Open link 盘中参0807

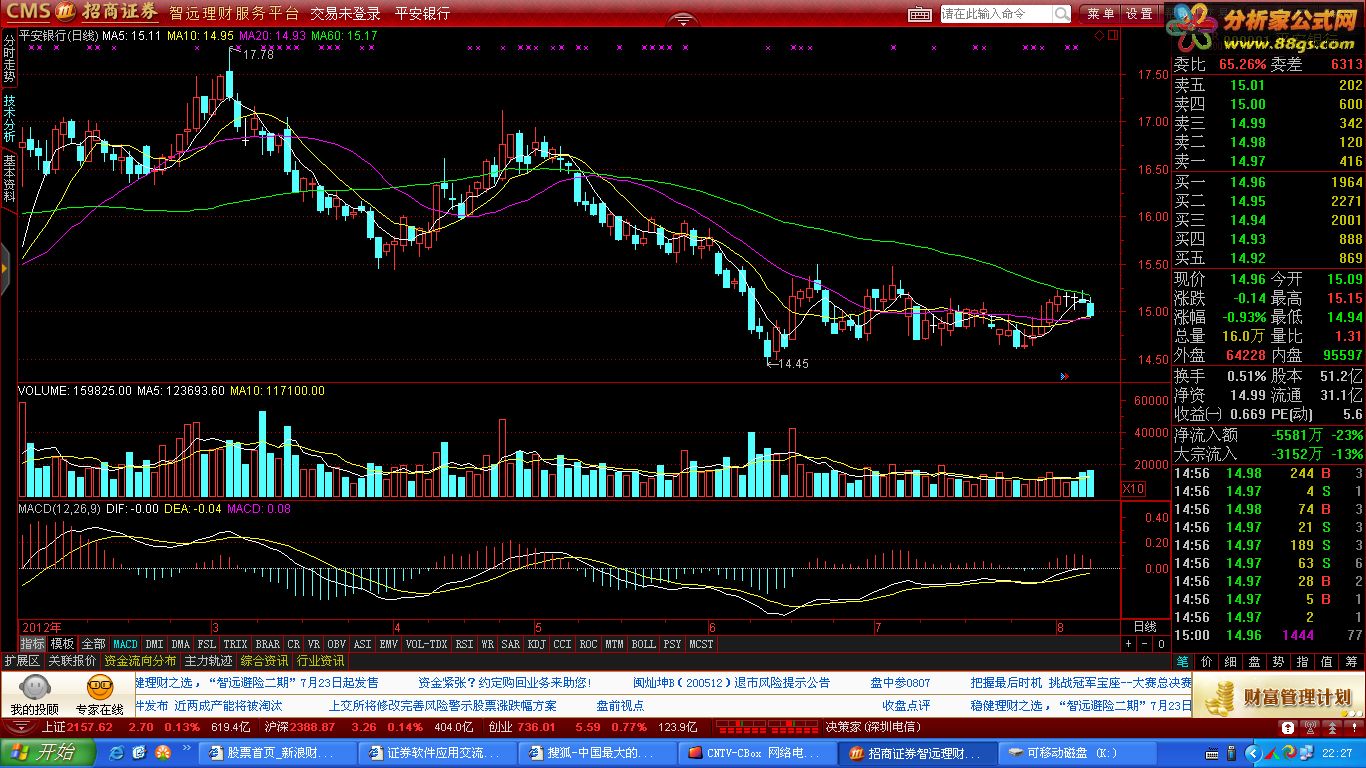tap(900, 683)
